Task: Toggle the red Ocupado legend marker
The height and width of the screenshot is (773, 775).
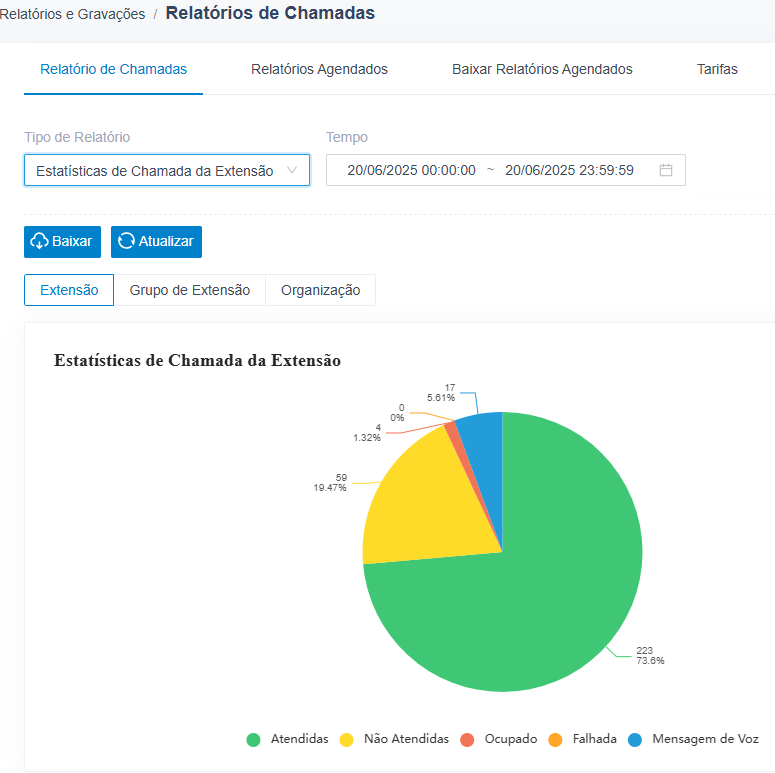Action: [467, 740]
